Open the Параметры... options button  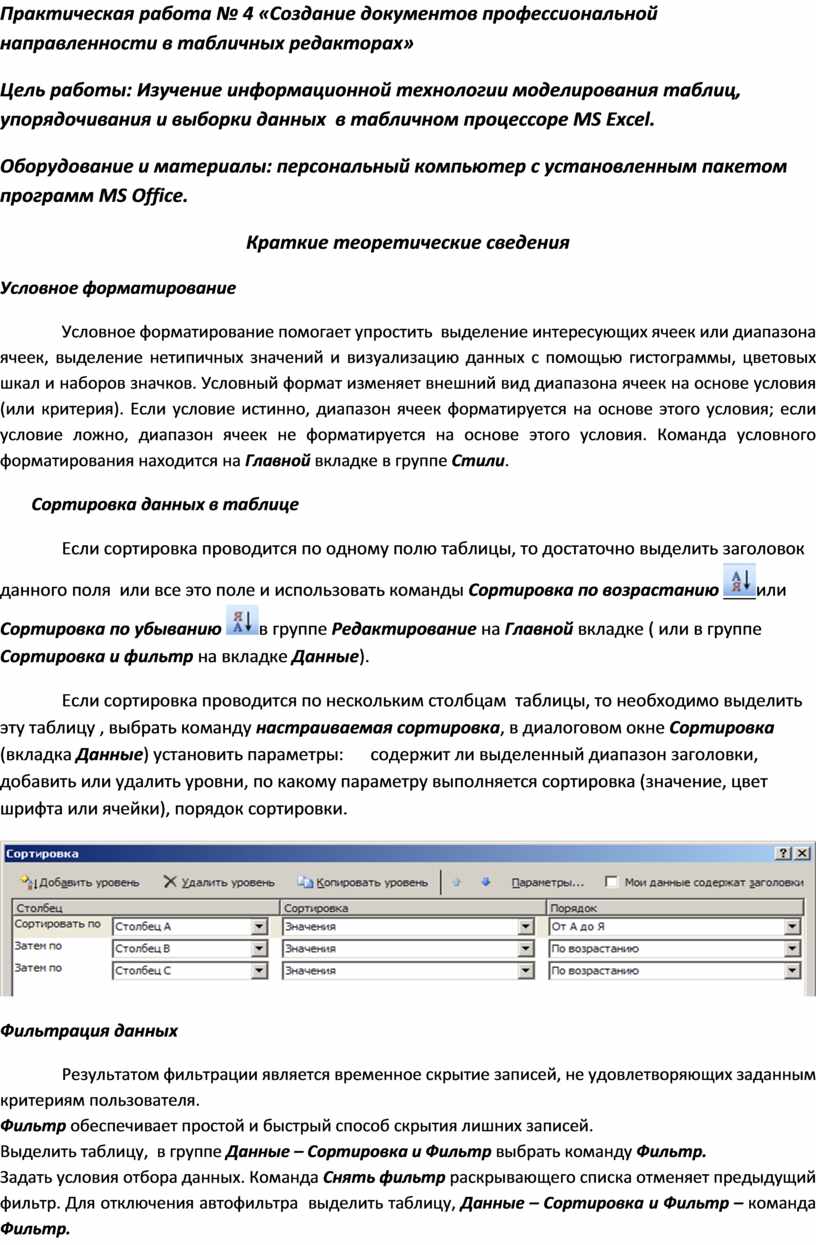tap(548, 883)
